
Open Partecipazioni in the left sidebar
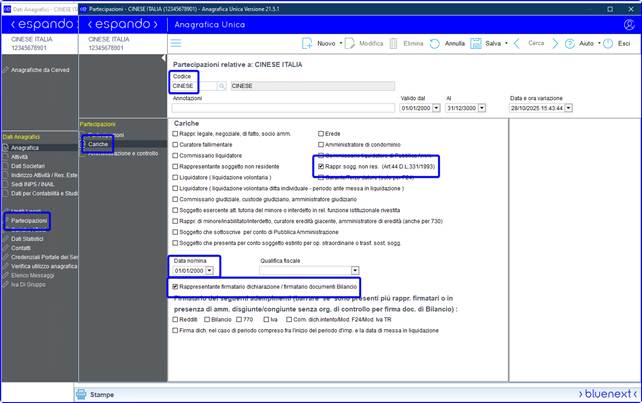click(29, 220)
